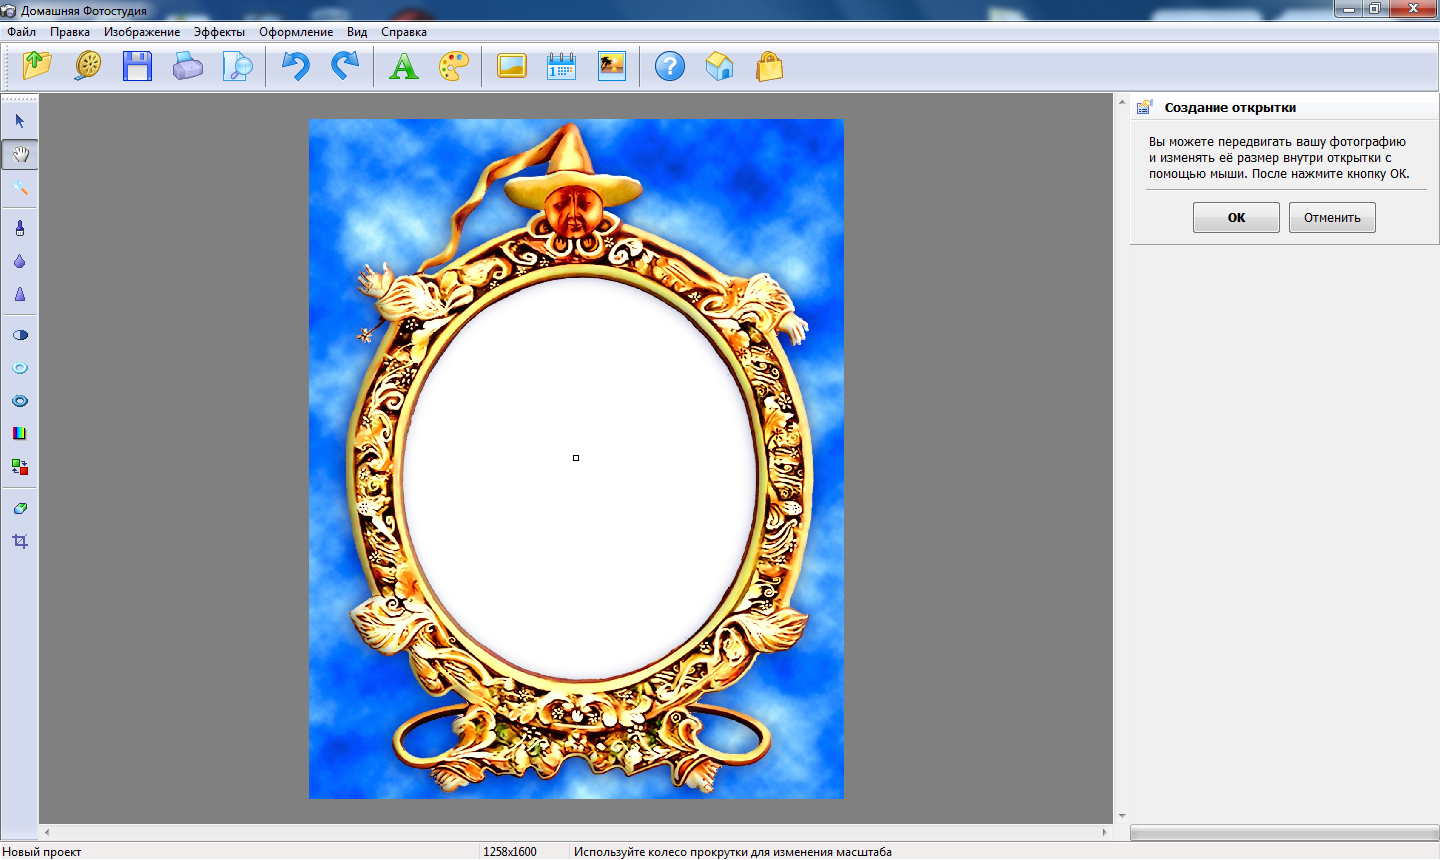Screen dimensions: 1440x860
Task: Select the dark blue ring tool
Action: click(20, 401)
